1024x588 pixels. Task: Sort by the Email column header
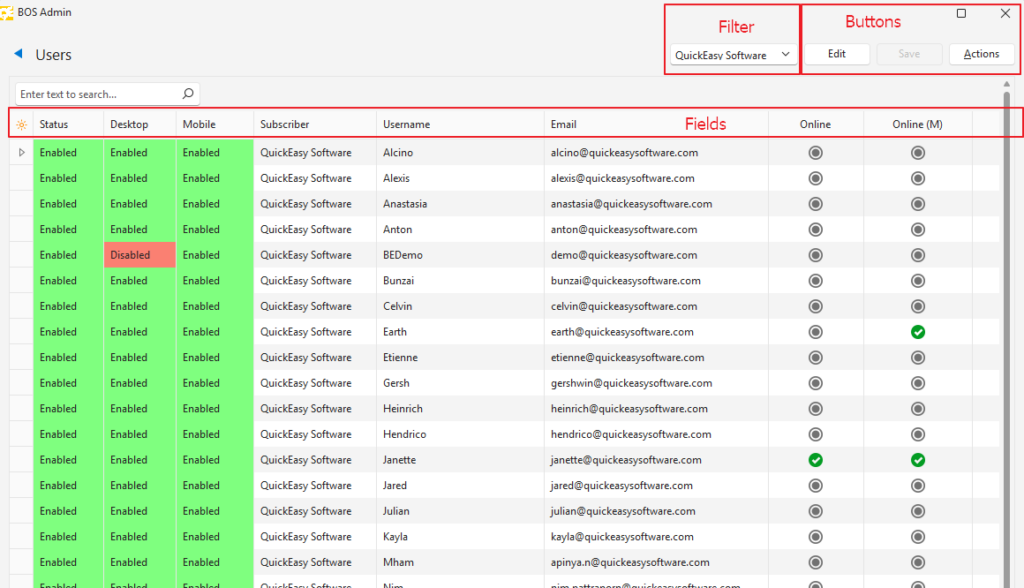click(563, 125)
